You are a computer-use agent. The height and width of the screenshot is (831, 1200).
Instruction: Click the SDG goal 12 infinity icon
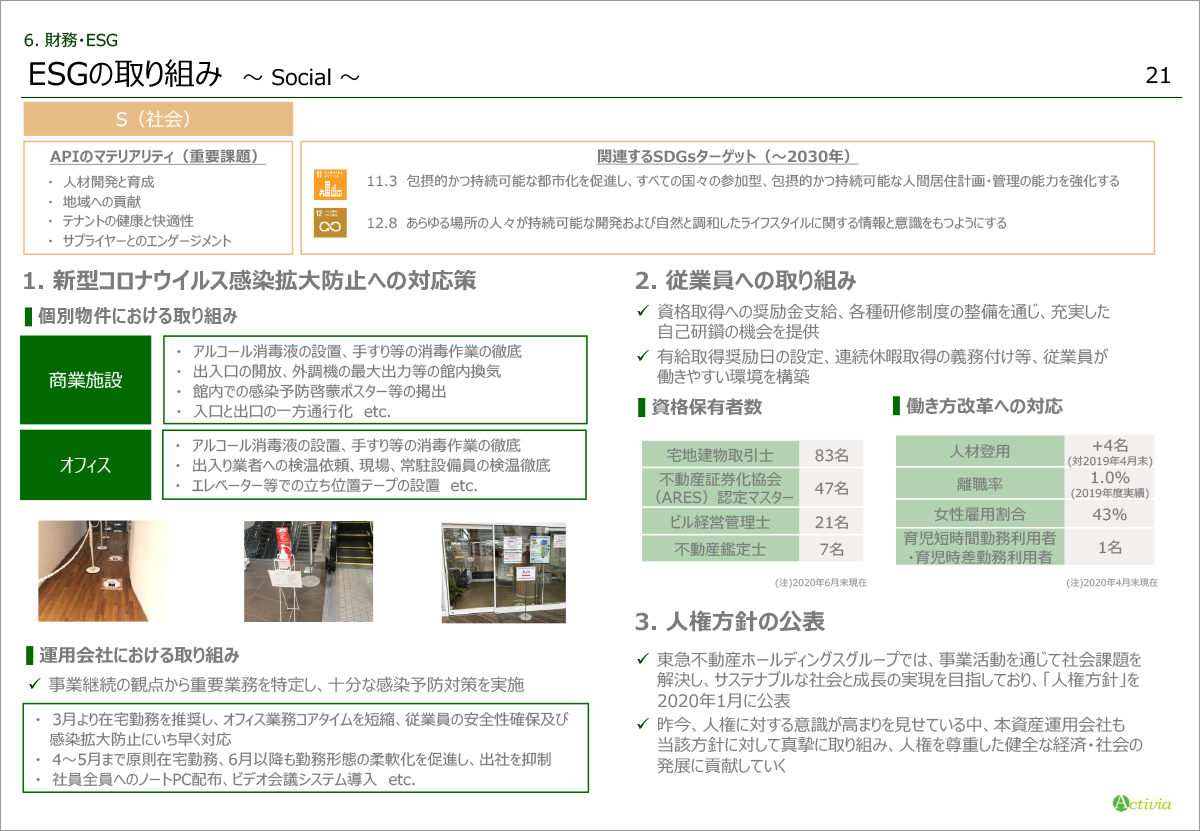tap(329, 223)
